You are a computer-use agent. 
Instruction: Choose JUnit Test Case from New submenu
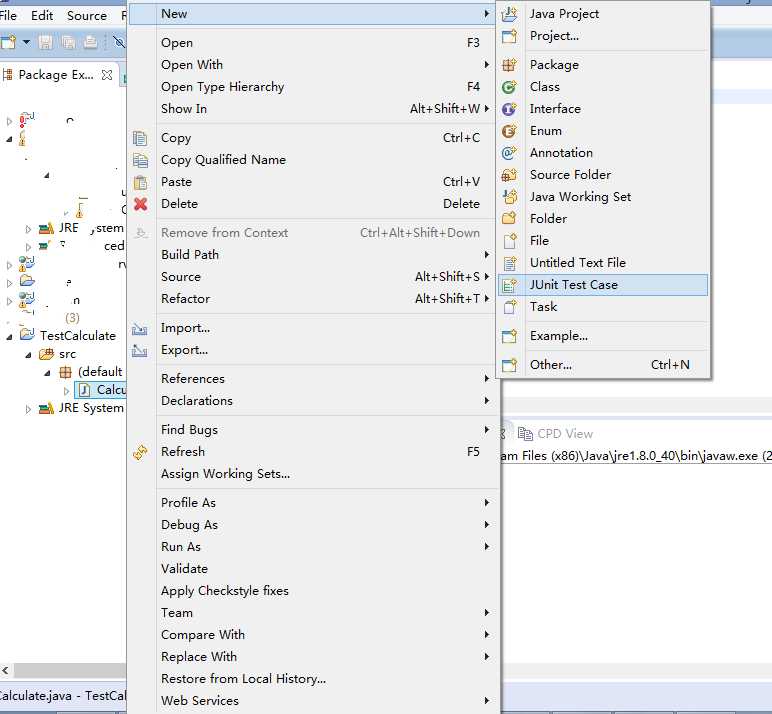pyautogui.click(x=603, y=285)
